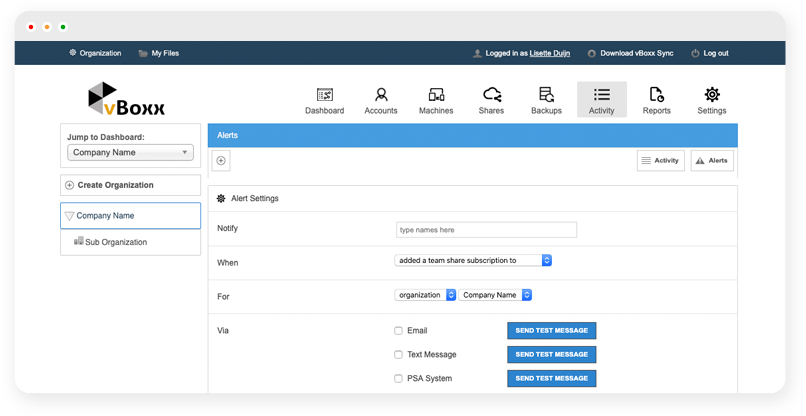This screenshot has height=416, width=806.
Task: Click the plus icon under Alerts
Action: coord(221,160)
